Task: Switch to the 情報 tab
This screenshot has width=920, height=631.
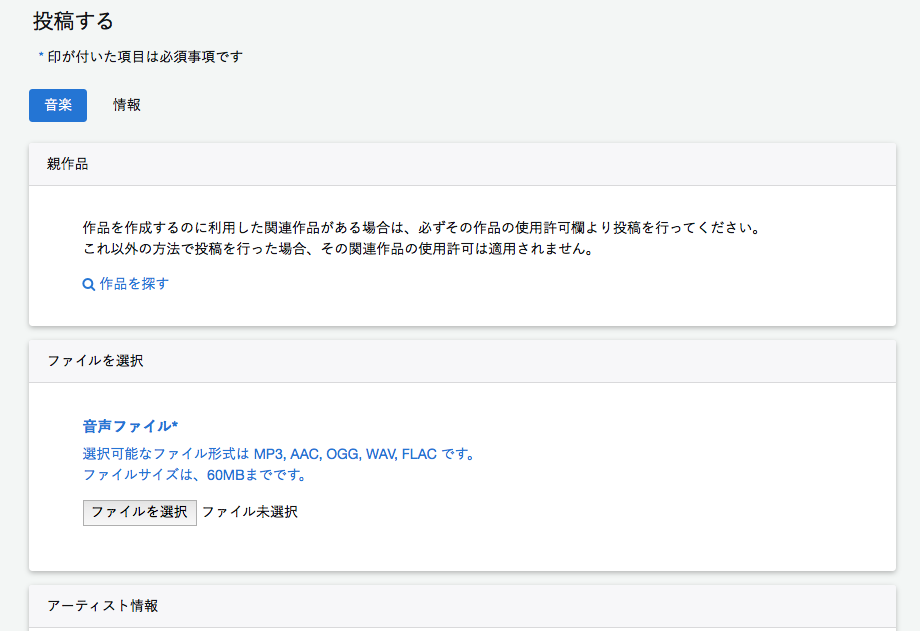Action: tap(127, 106)
